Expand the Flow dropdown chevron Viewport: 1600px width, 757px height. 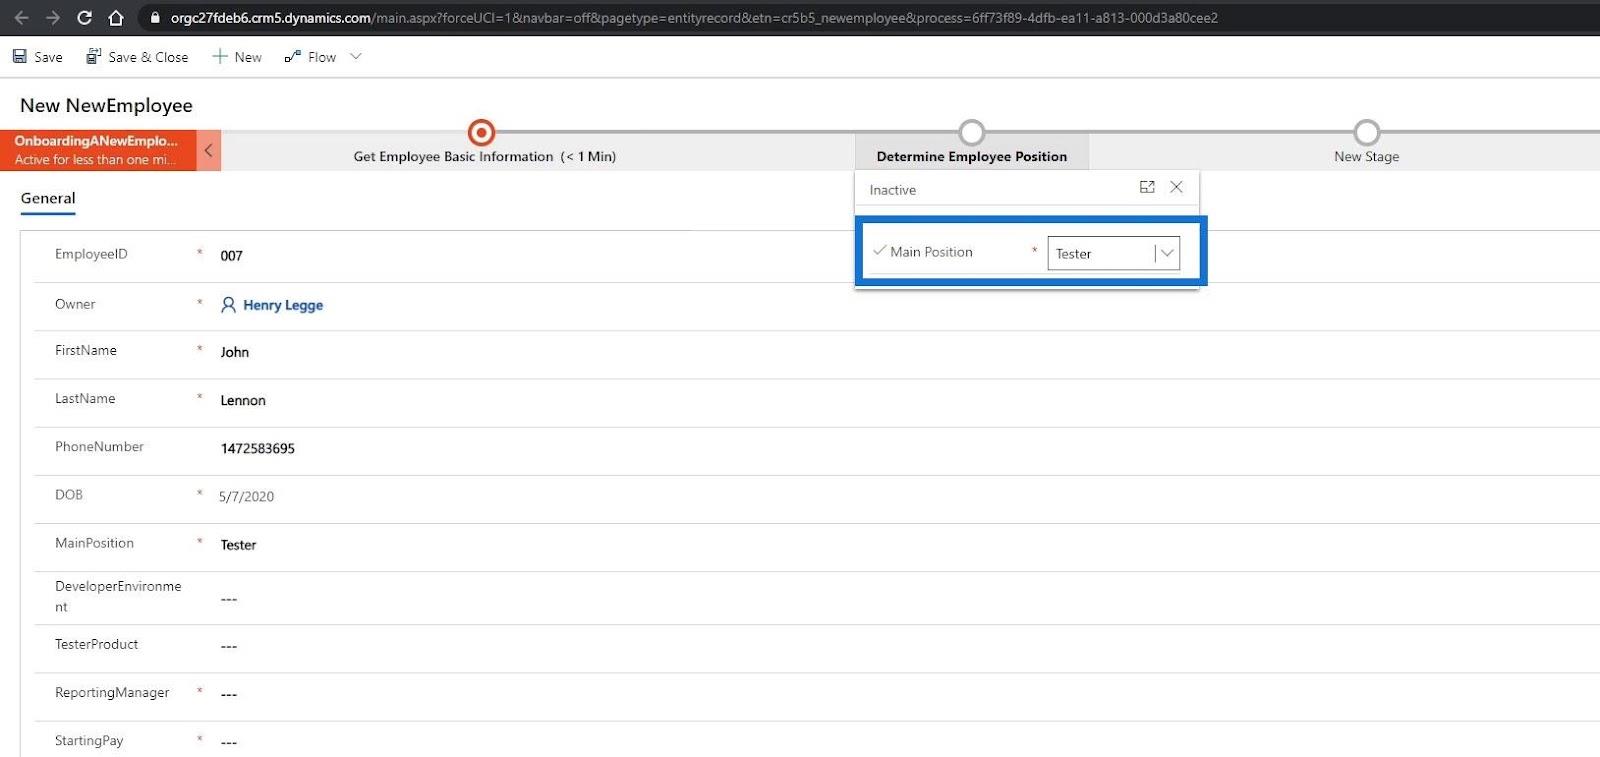point(356,57)
